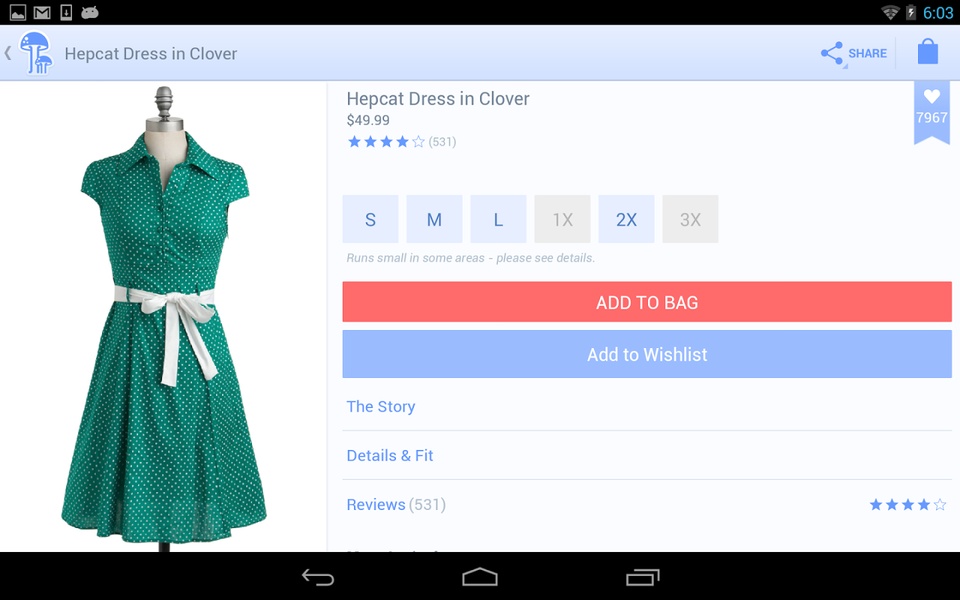This screenshot has height=600, width=960.
Task: Tap the Wi-Fi status icon
Action: pyautogui.click(x=890, y=12)
